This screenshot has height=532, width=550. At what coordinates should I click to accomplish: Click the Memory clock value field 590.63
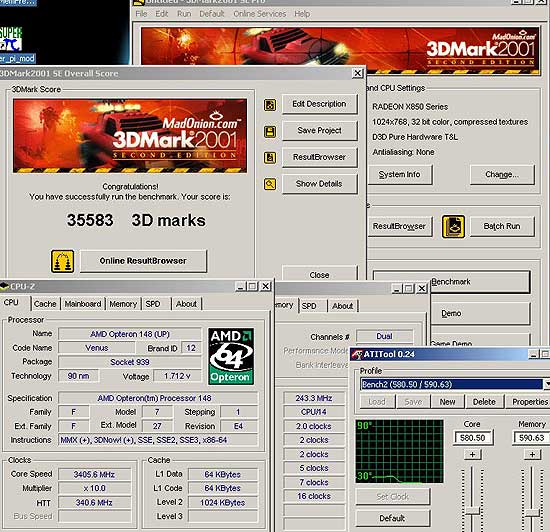tap(532, 438)
